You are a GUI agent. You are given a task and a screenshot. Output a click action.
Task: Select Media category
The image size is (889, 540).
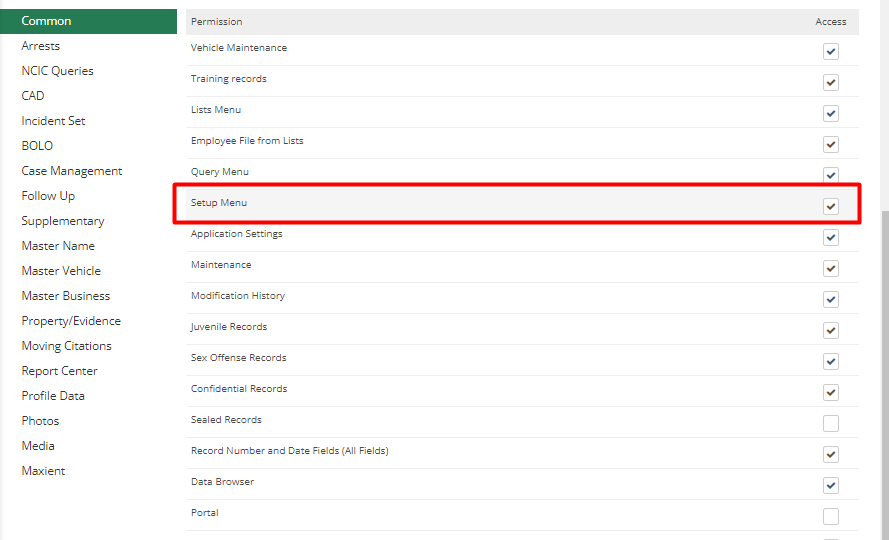coord(38,445)
